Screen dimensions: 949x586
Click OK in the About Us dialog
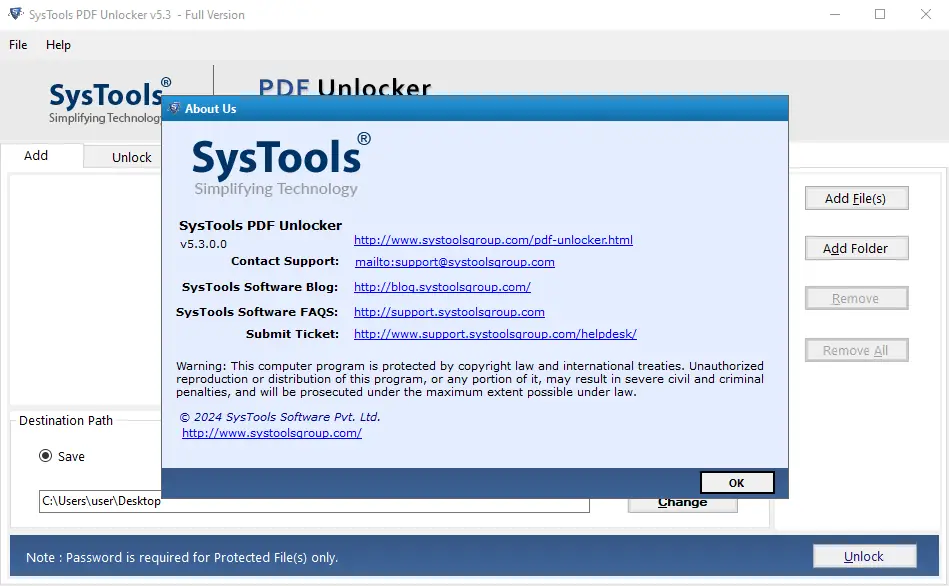click(x=737, y=482)
